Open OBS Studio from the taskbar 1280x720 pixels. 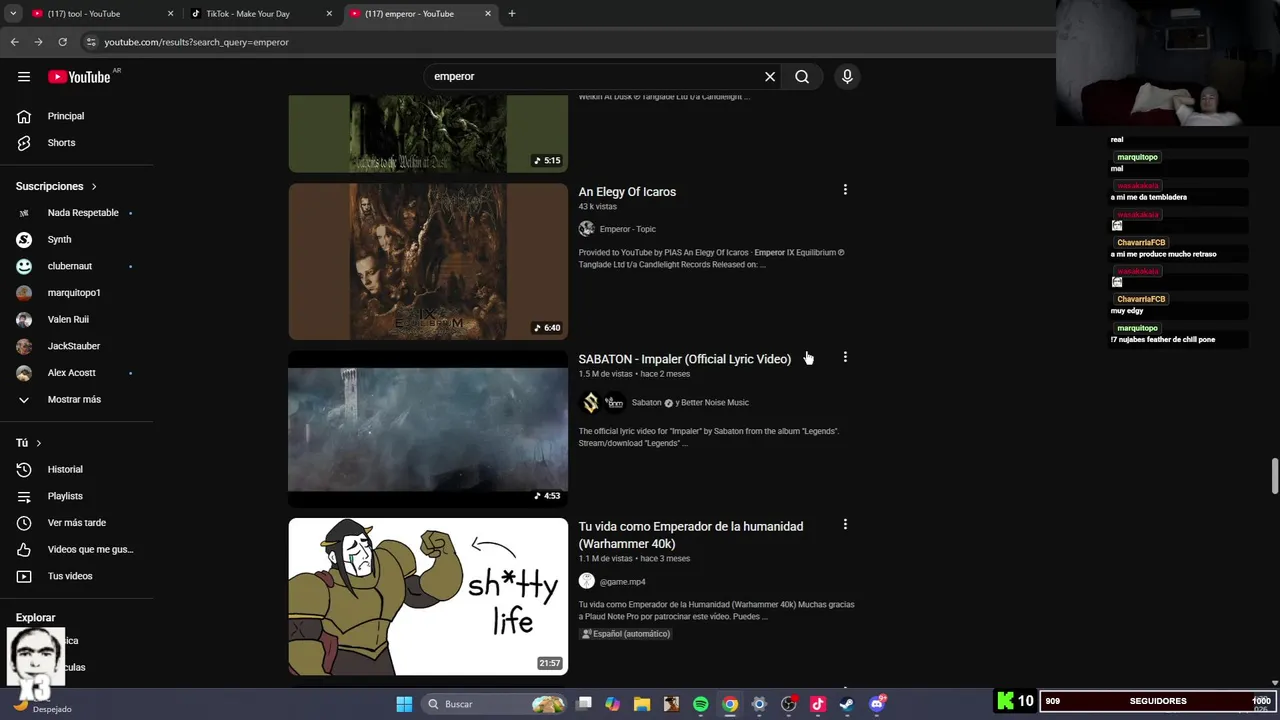click(789, 704)
